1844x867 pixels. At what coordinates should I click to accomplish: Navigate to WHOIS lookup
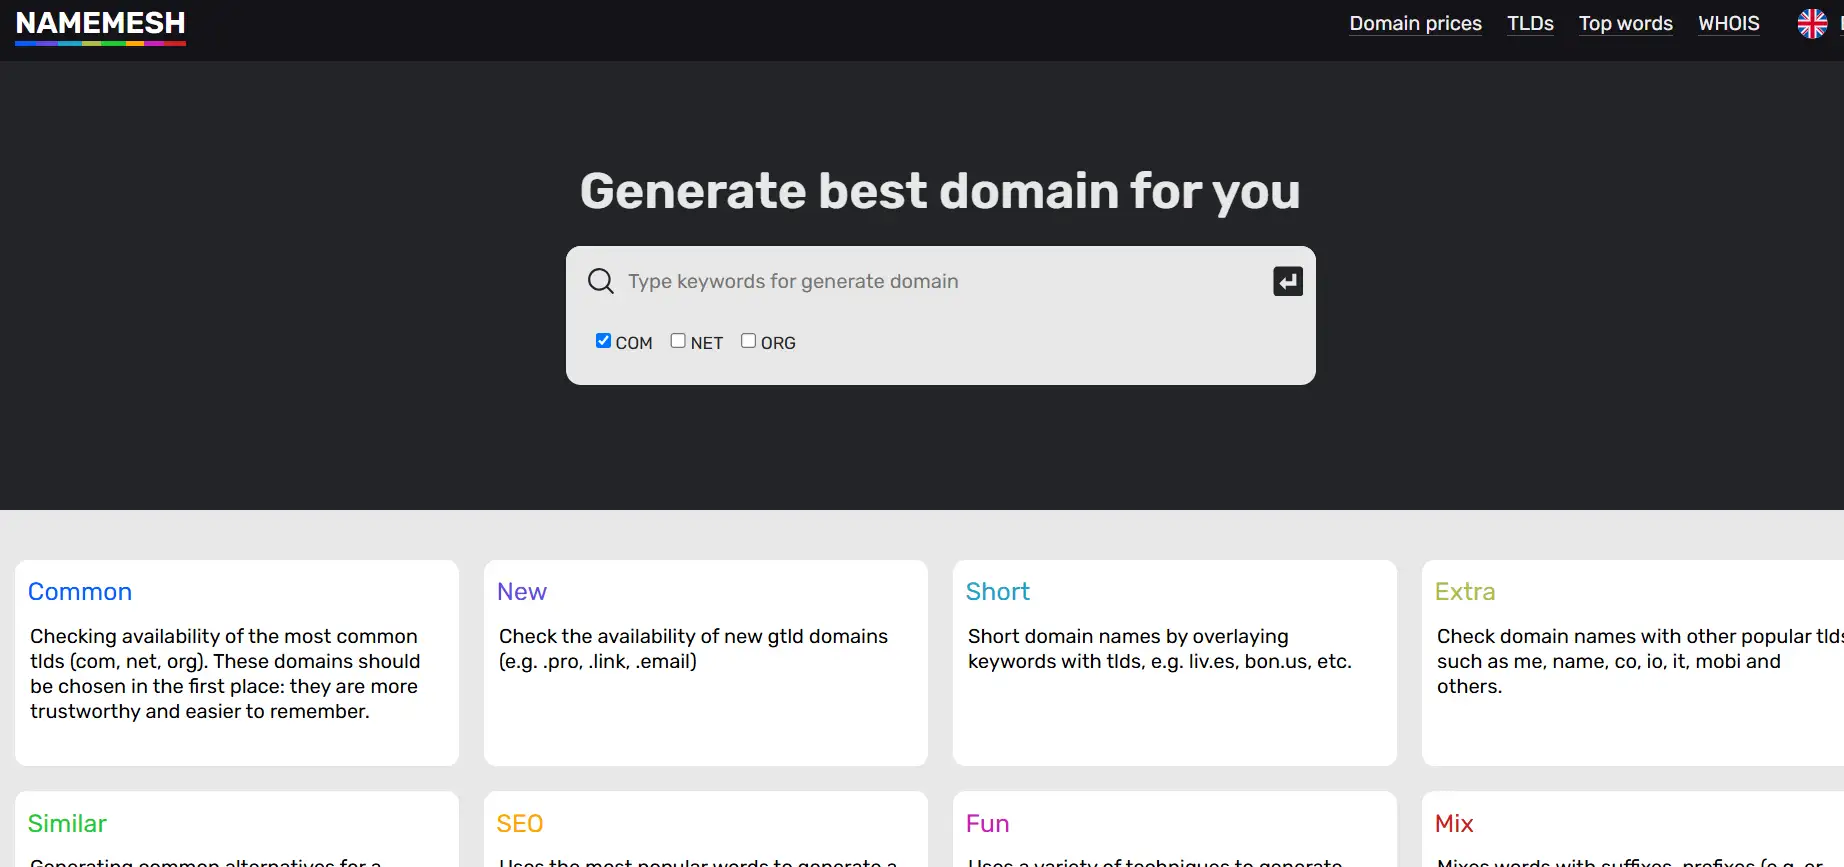coord(1728,23)
